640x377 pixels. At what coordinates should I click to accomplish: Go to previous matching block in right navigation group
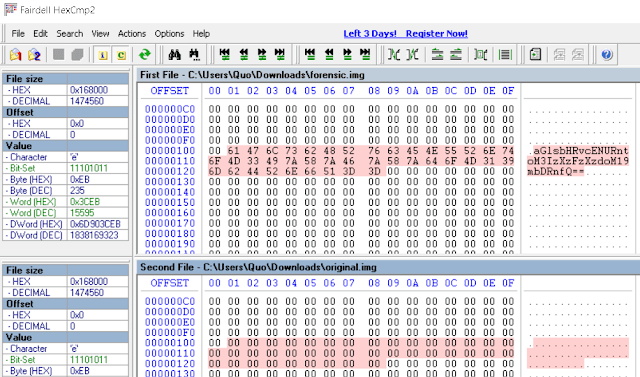point(329,54)
